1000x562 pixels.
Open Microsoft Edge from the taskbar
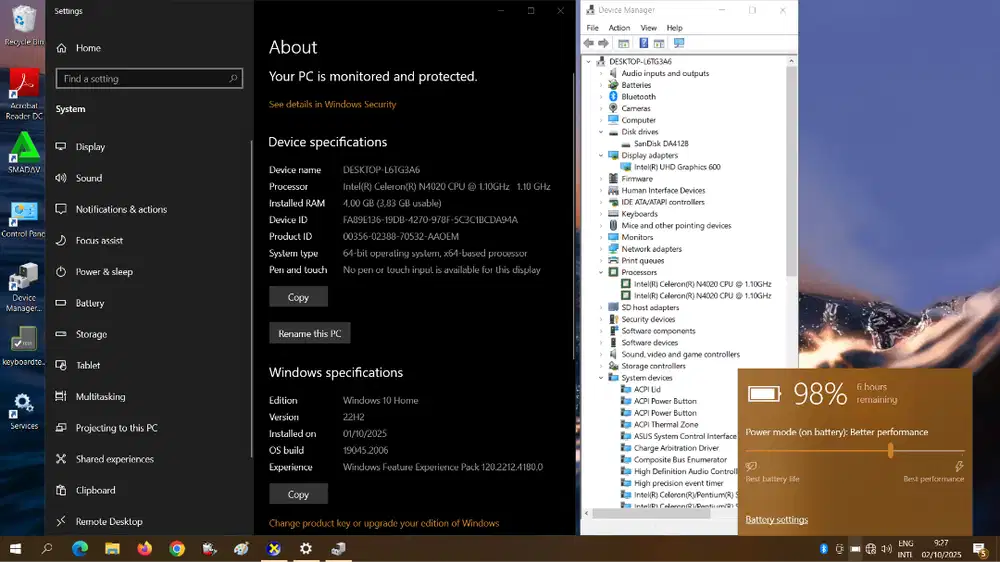tap(80, 549)
